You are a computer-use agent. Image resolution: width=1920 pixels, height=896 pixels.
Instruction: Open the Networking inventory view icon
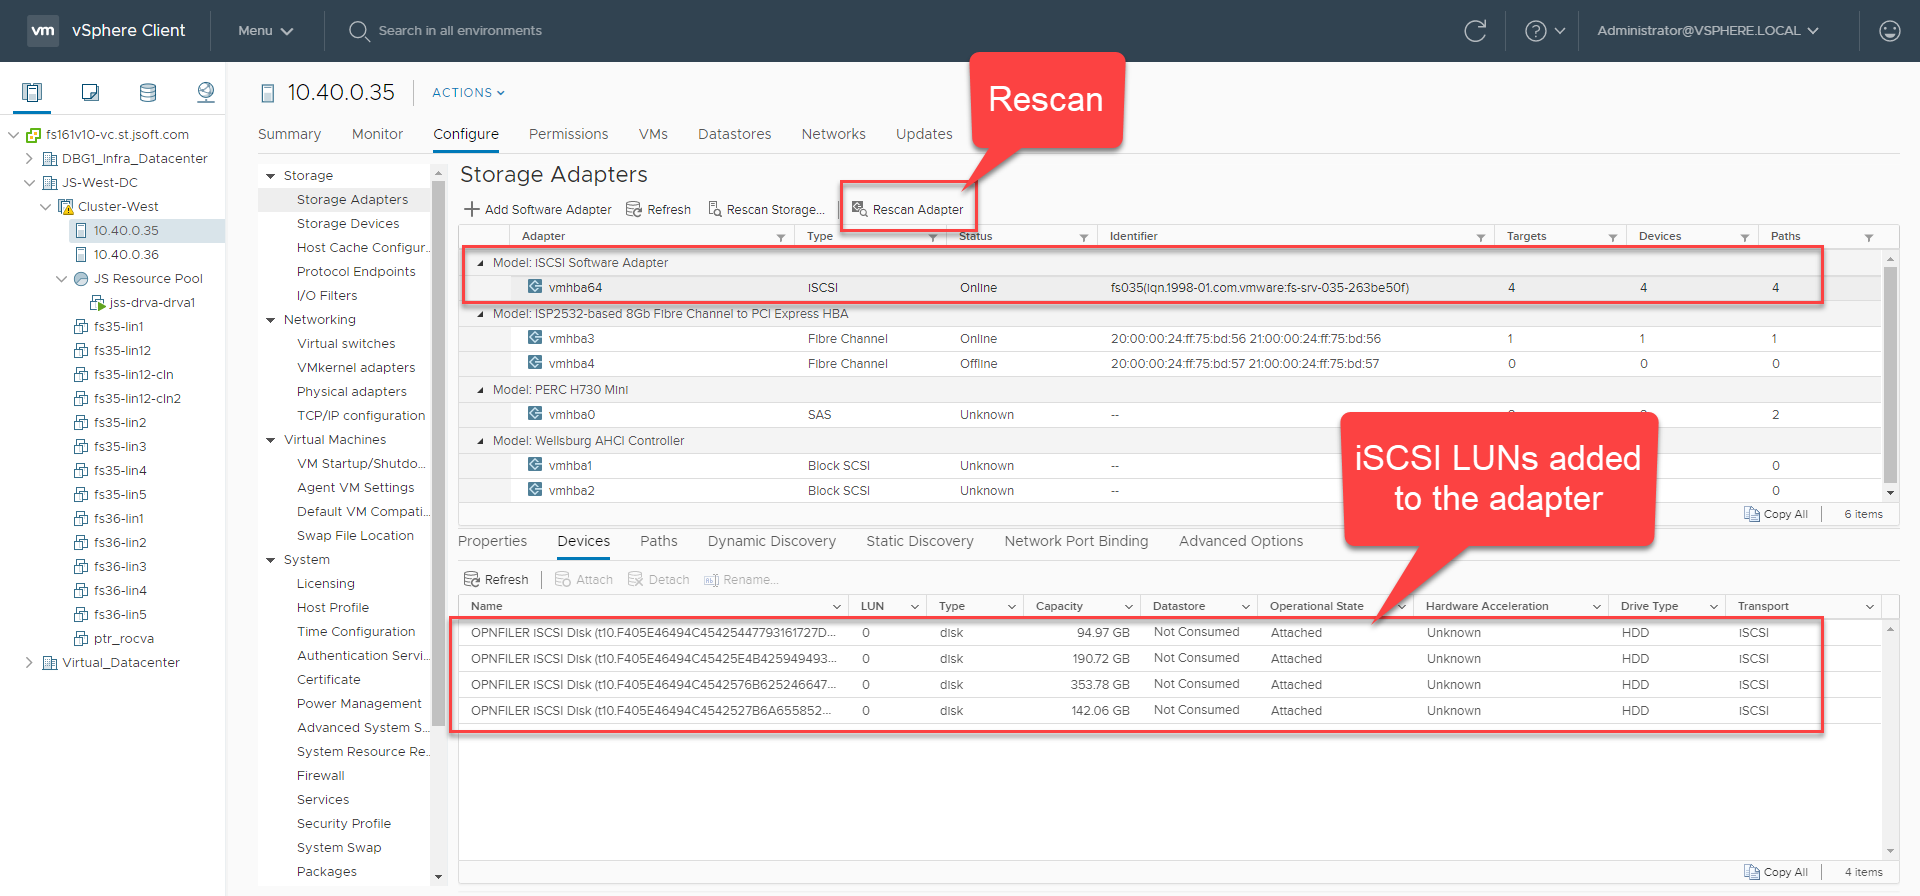(x=206, y=93)
